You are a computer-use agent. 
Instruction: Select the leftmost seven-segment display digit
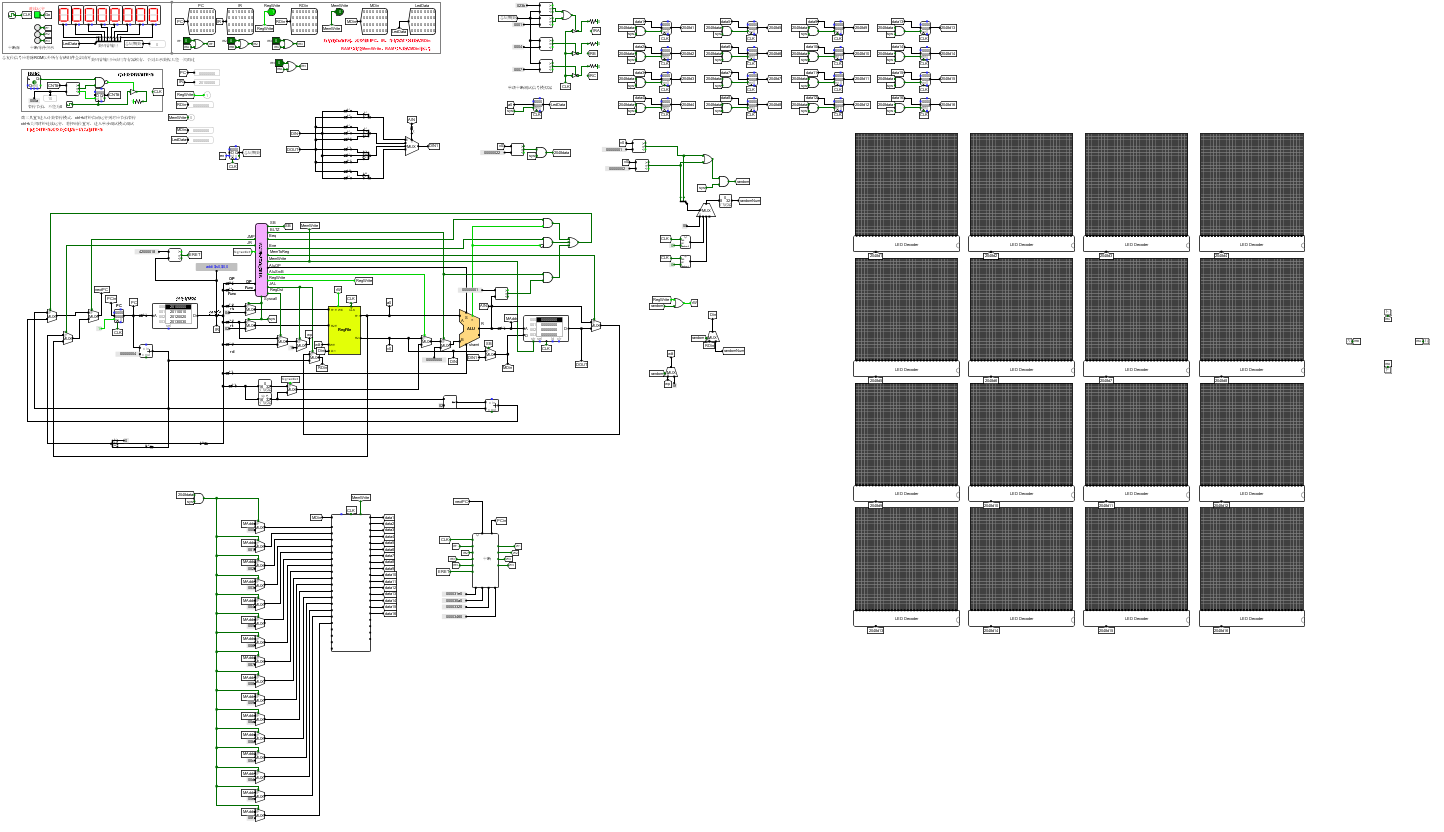click(65, 15)
